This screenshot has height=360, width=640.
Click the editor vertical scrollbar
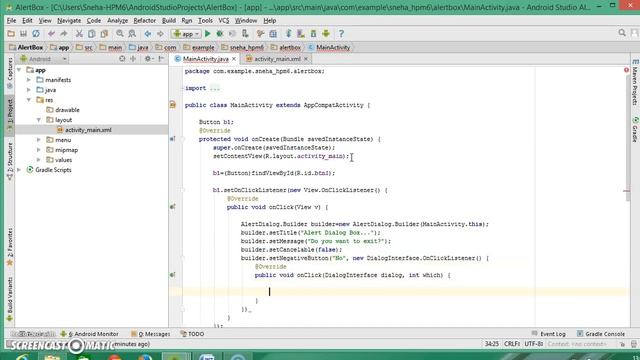(x=628, y=137)
